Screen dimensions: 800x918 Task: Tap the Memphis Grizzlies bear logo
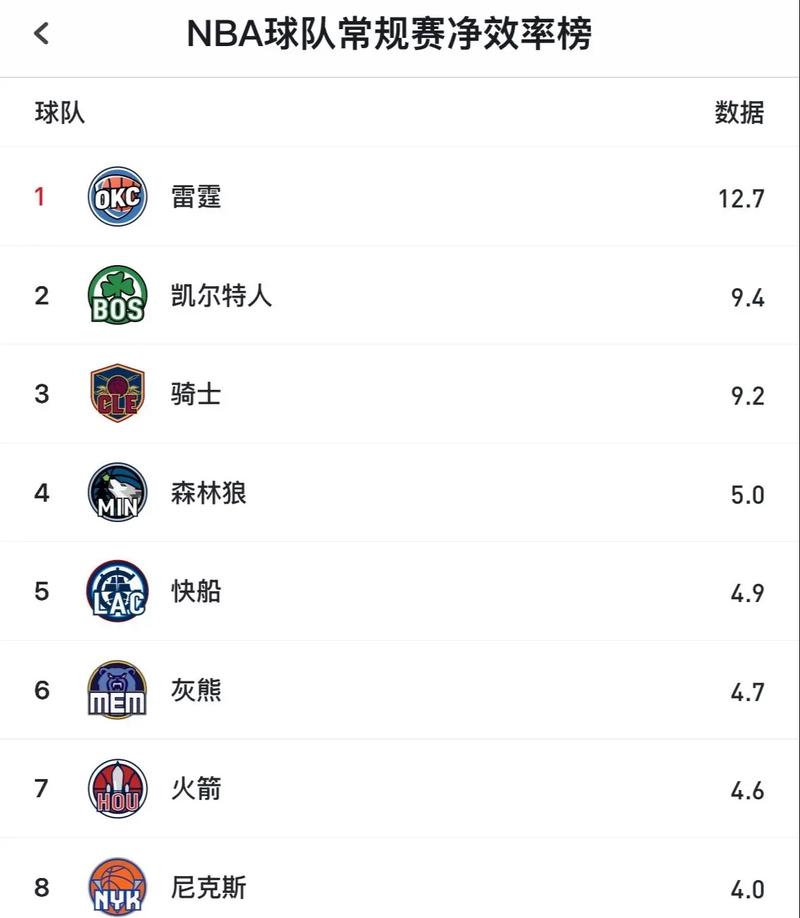(117, 690)
